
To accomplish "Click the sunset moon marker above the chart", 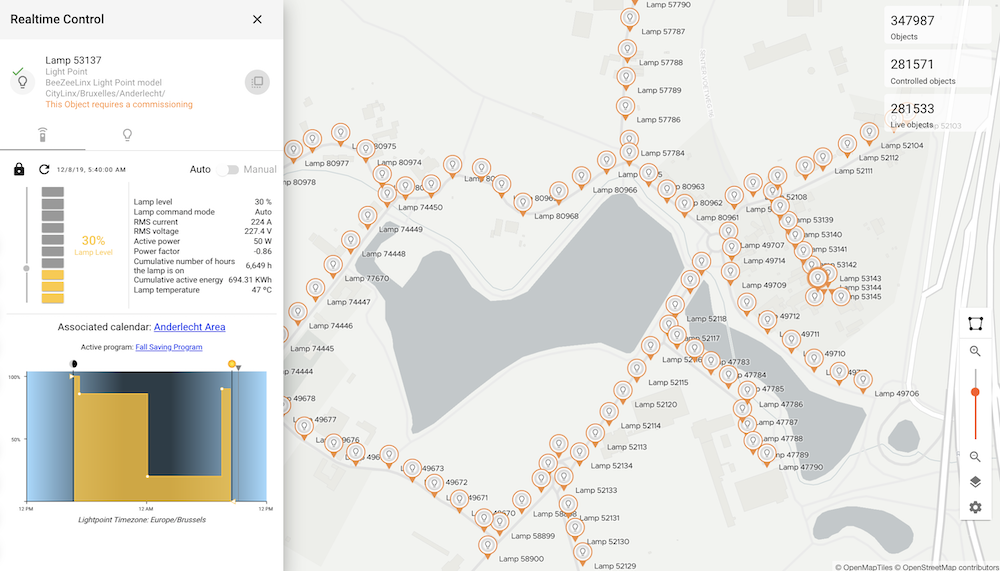I will (73, 364).
